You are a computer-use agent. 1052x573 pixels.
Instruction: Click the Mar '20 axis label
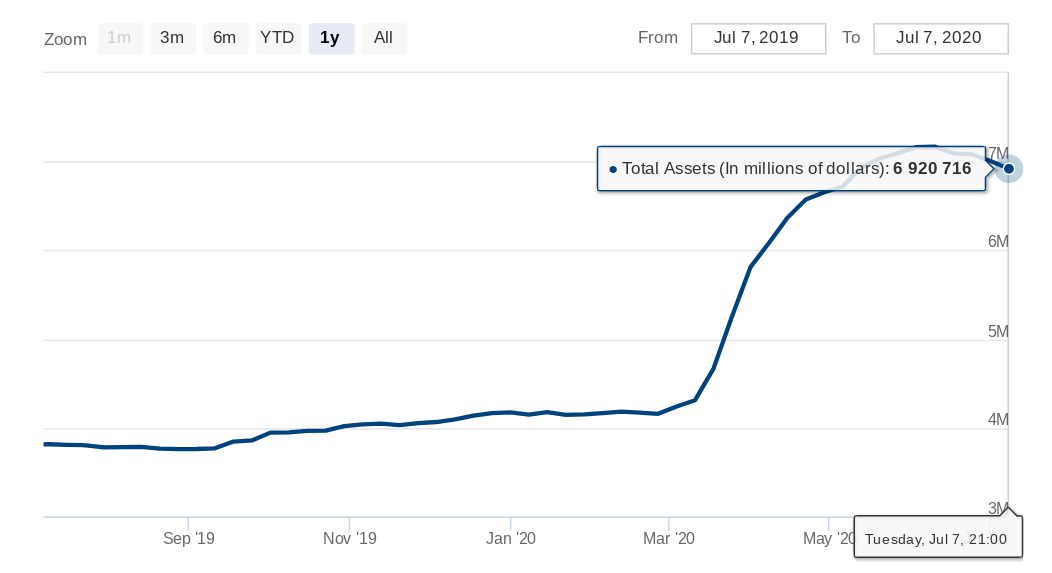pyautogui.click(x=669, y=538)
